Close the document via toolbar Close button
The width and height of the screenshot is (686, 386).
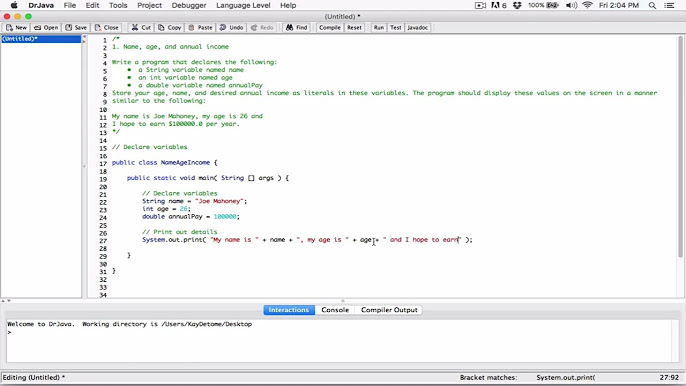tap(107, 28)
